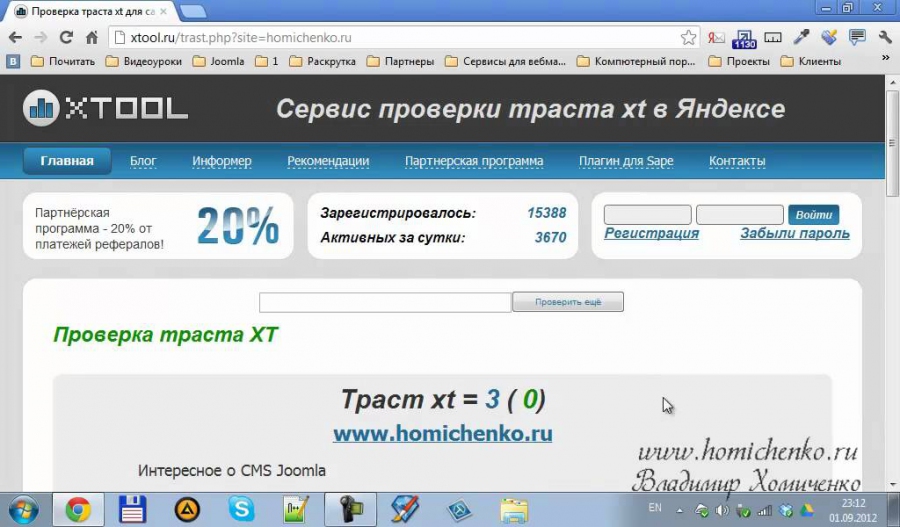Click the Войти login button

pos(814,215)
